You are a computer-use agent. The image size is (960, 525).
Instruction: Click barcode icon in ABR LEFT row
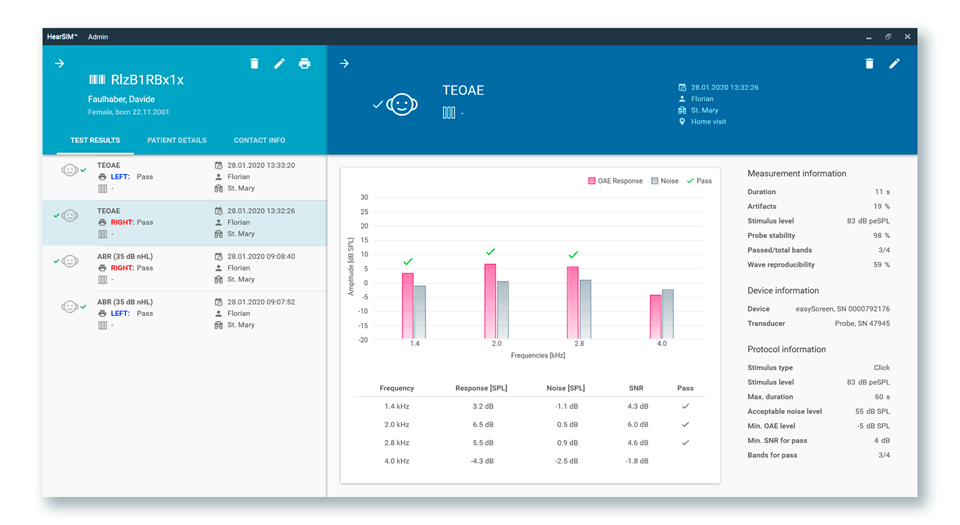(x=102, y=325)
